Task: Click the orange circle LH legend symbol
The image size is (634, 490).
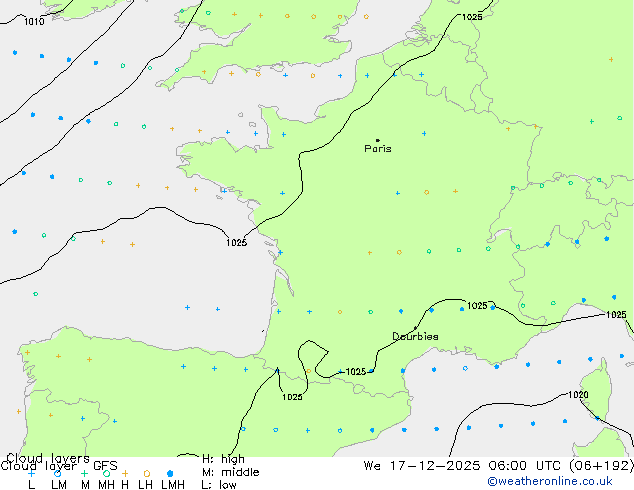Action: [147, 473]
